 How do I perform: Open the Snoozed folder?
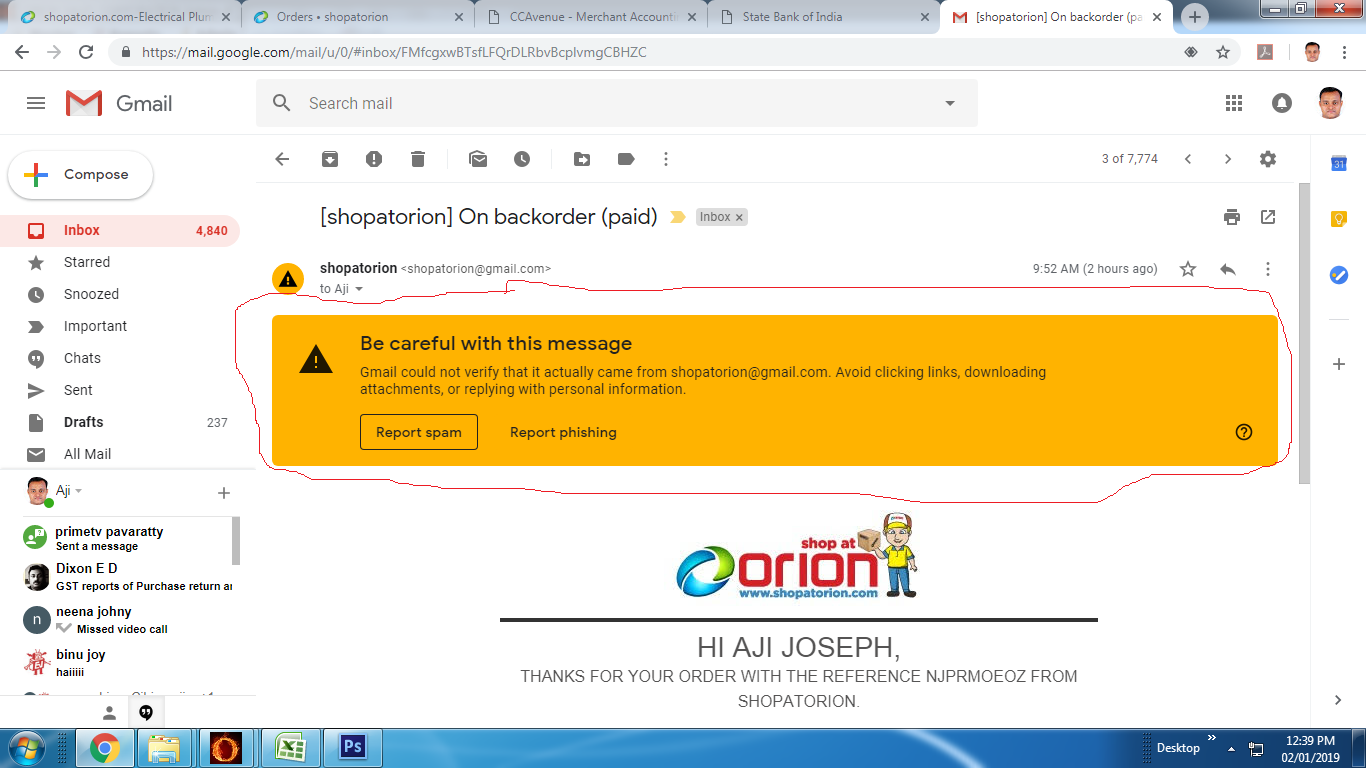click(x=120, y=294)
